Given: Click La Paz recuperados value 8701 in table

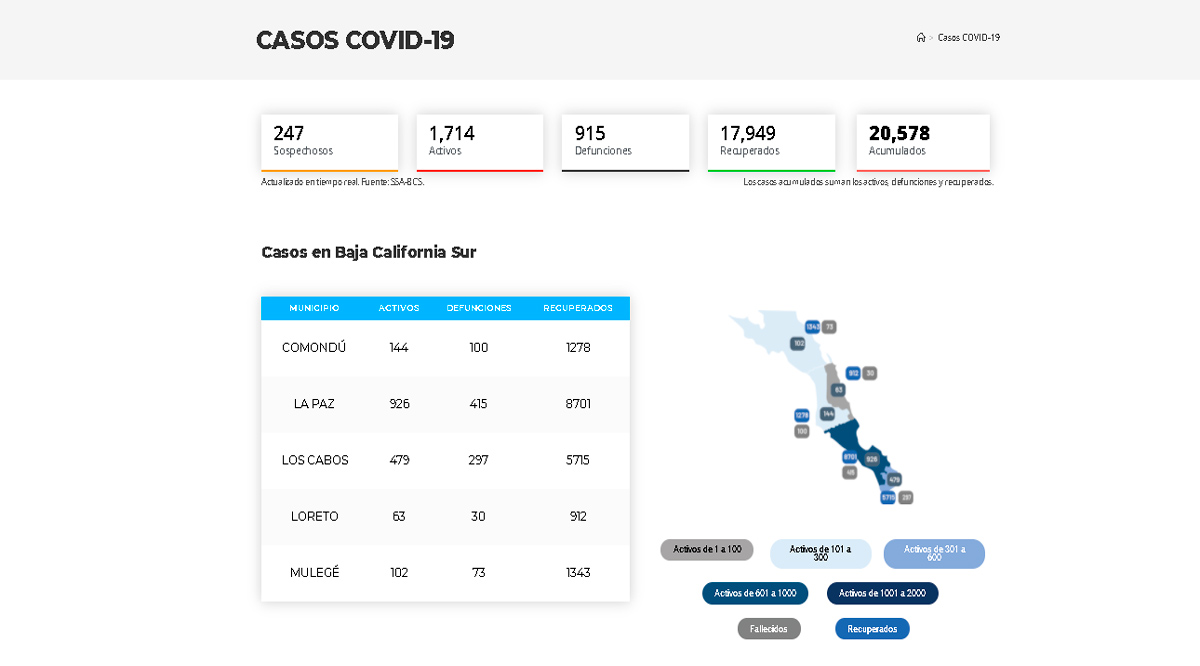Looking at the screenshot, I should pos(578,404).
